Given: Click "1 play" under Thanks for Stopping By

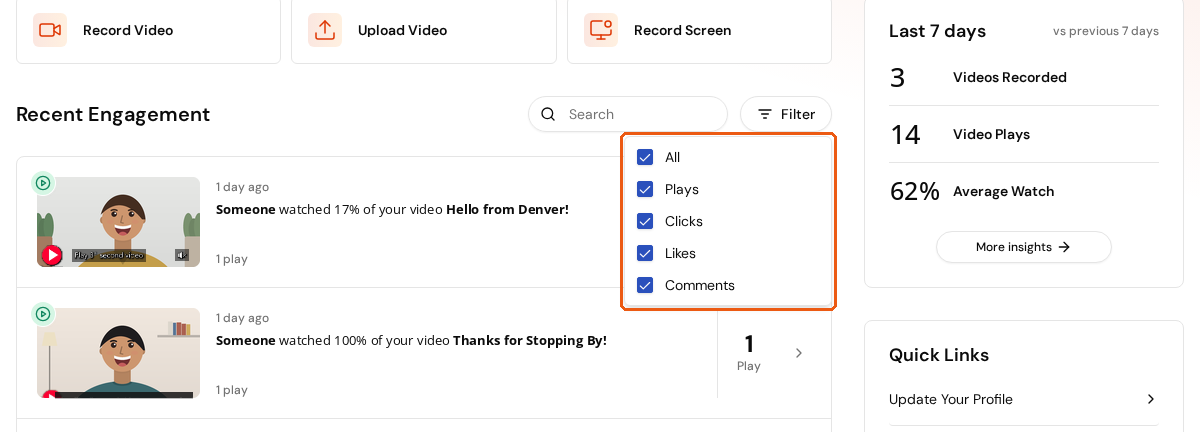Looking at the screenshot, I should coord(232,390).
